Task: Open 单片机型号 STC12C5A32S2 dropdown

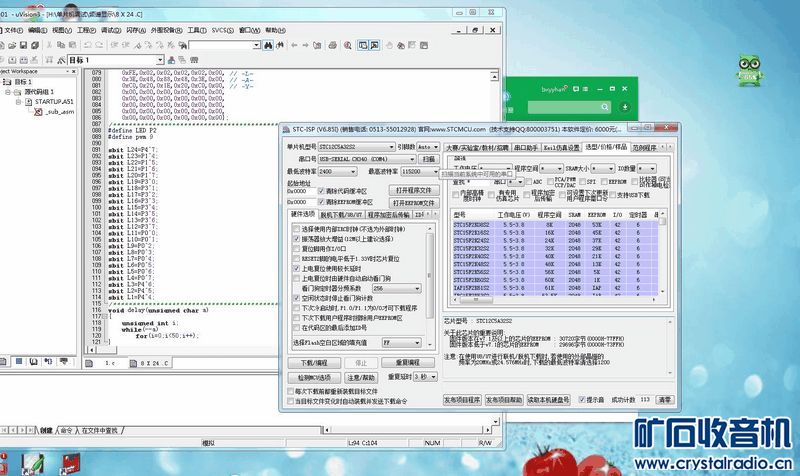Action: pyautogui.click(x=357, y=147)
